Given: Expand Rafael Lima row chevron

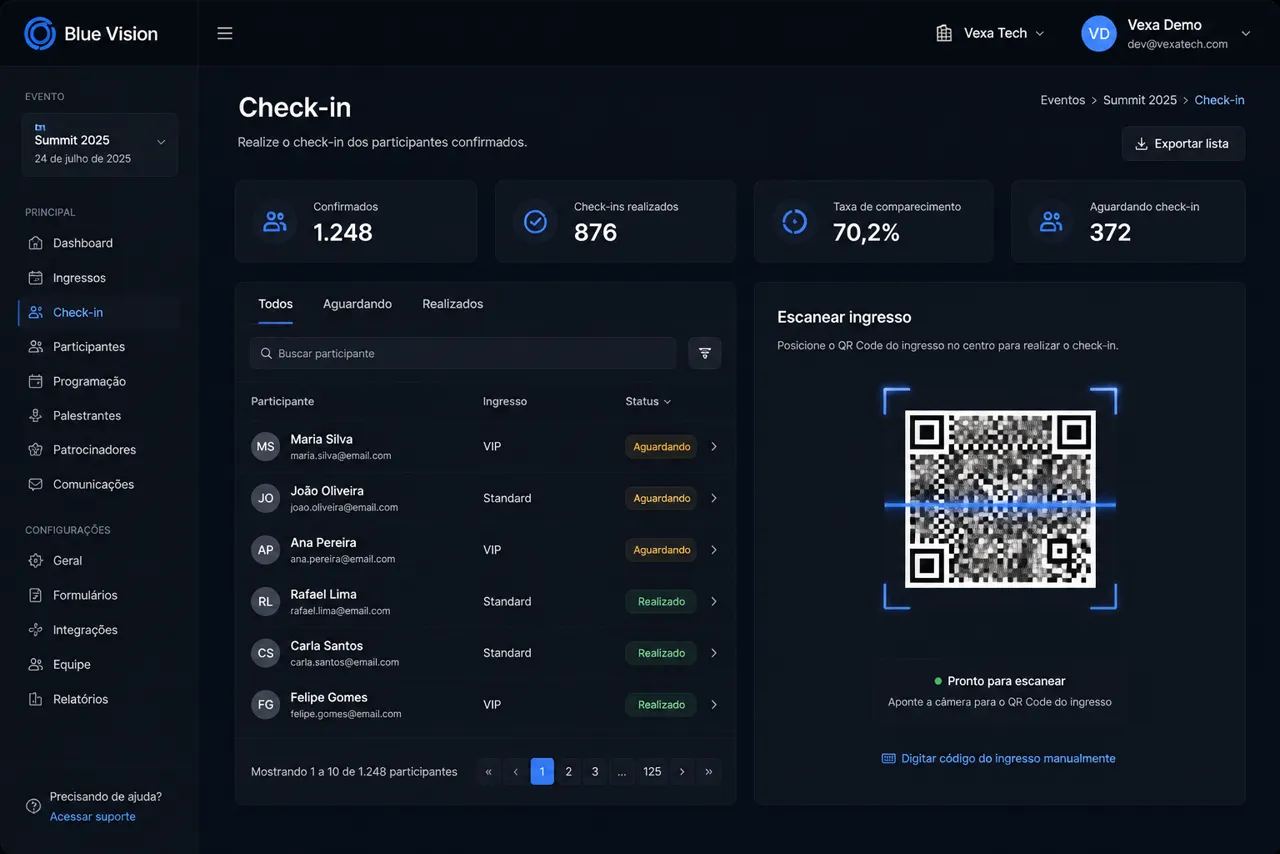Looking at the screenshot, I should 714,602.
